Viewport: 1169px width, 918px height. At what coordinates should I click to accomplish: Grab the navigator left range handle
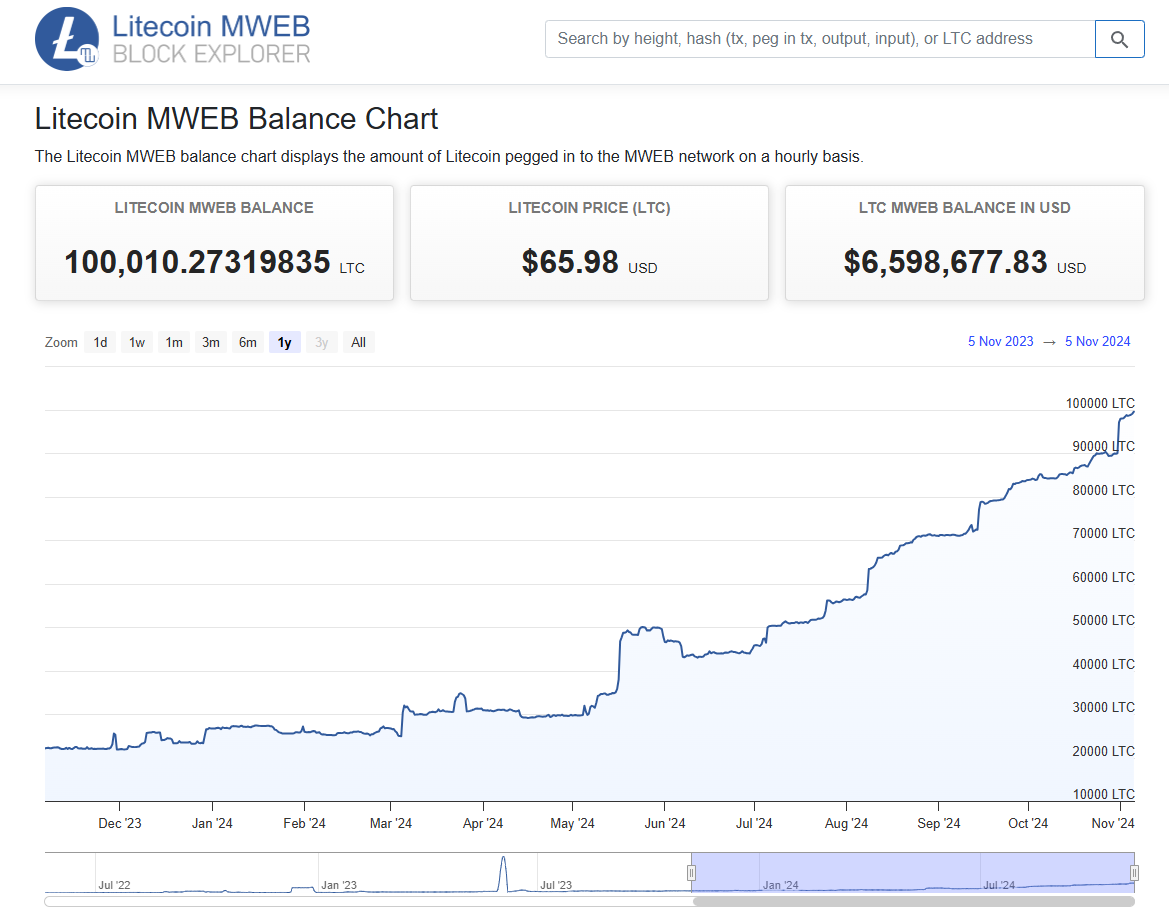pyautogui.click(x=691, y=873)
